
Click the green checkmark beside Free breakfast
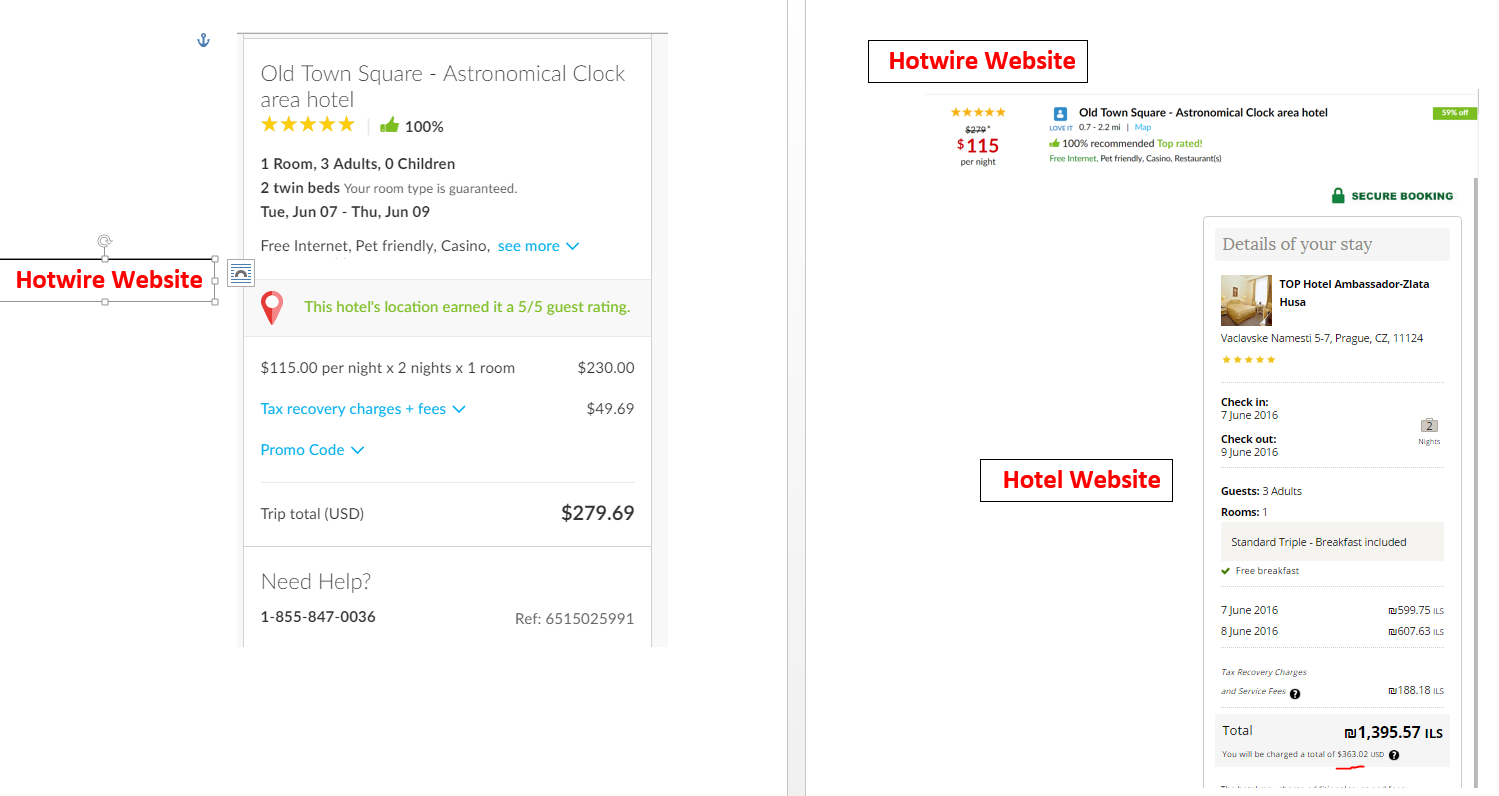pyautogui.click(x=1226, y=570)
